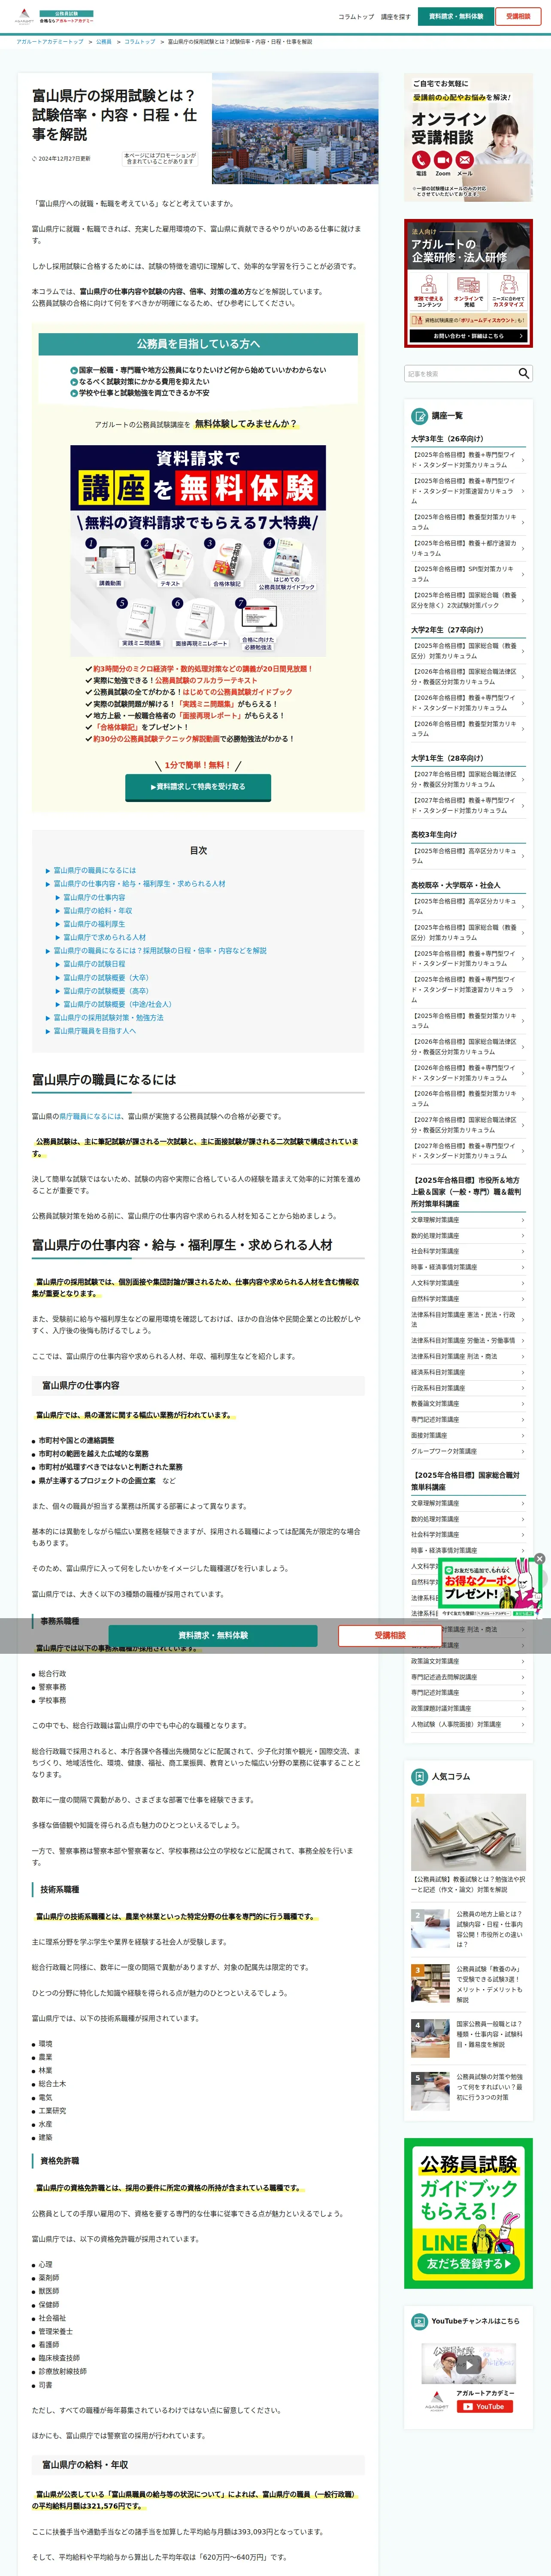551x2576 pixels.
Task: Click the red YouTube button
Action: (485, 2407)
